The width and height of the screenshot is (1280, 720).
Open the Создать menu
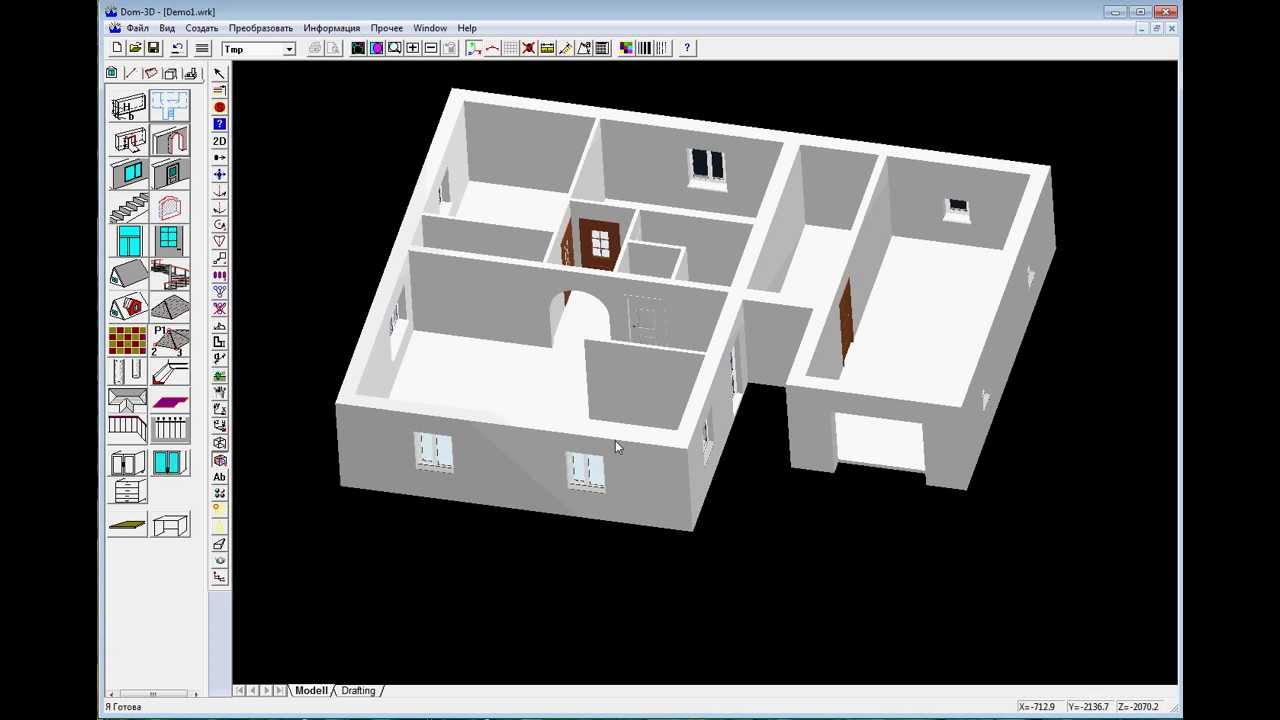(x=201, y=28)
